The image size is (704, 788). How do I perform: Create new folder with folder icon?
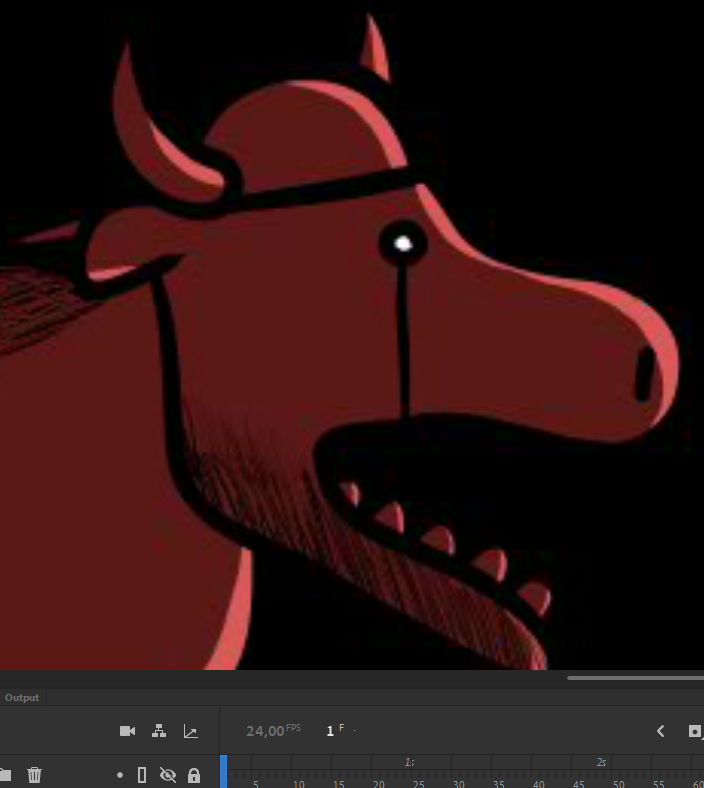point(5,774)
